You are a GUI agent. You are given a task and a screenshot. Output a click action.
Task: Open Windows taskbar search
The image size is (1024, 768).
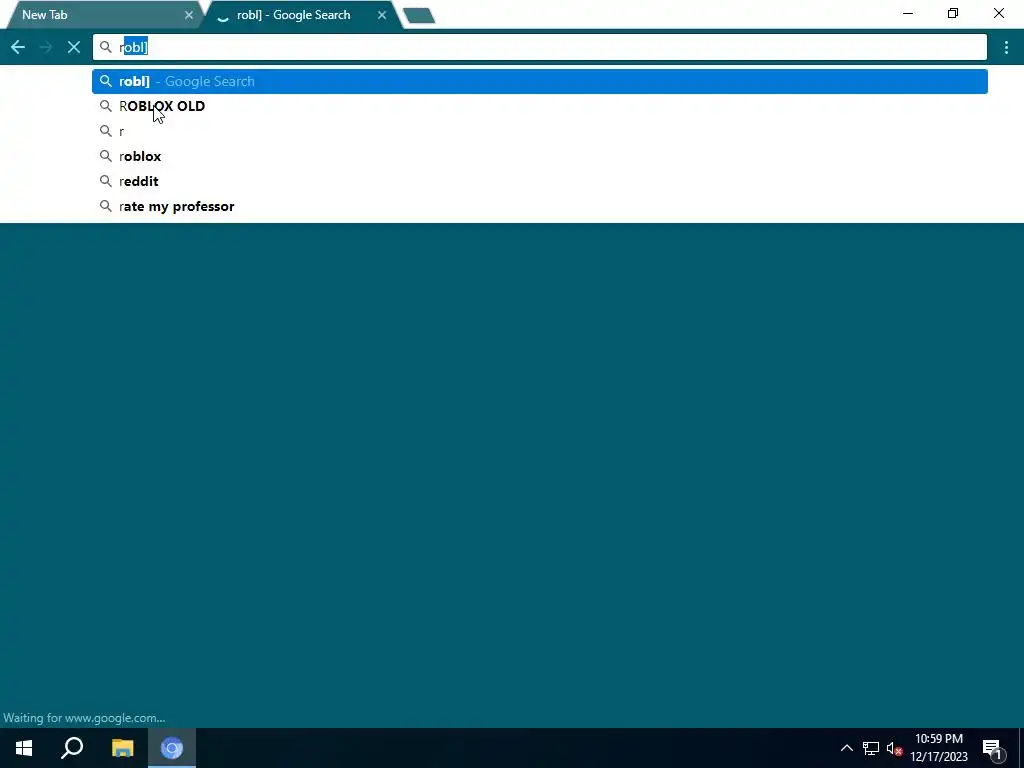72,748
